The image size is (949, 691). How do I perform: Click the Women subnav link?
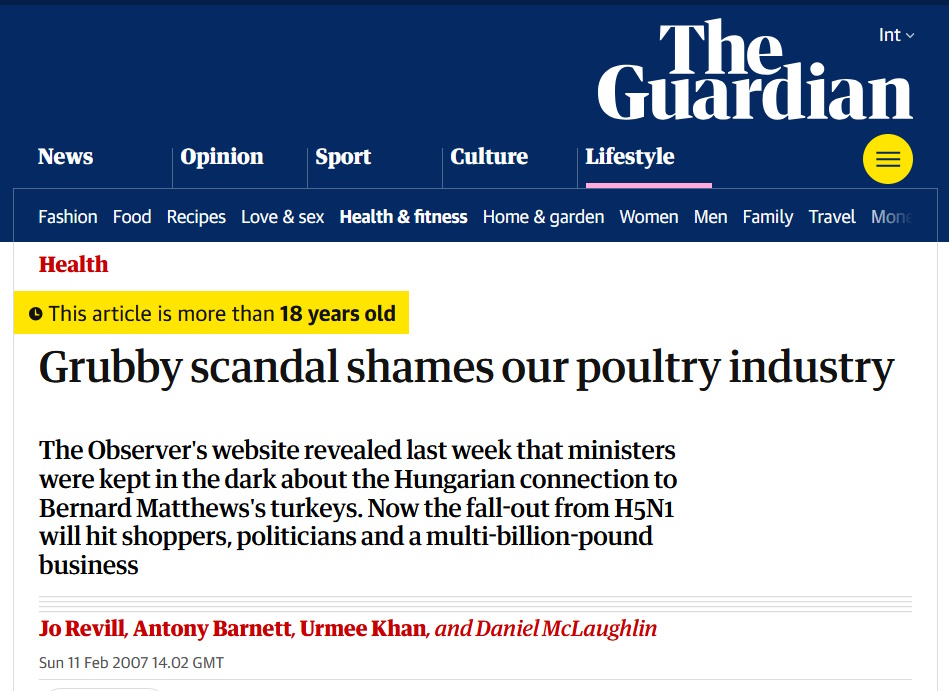(649, 217)
